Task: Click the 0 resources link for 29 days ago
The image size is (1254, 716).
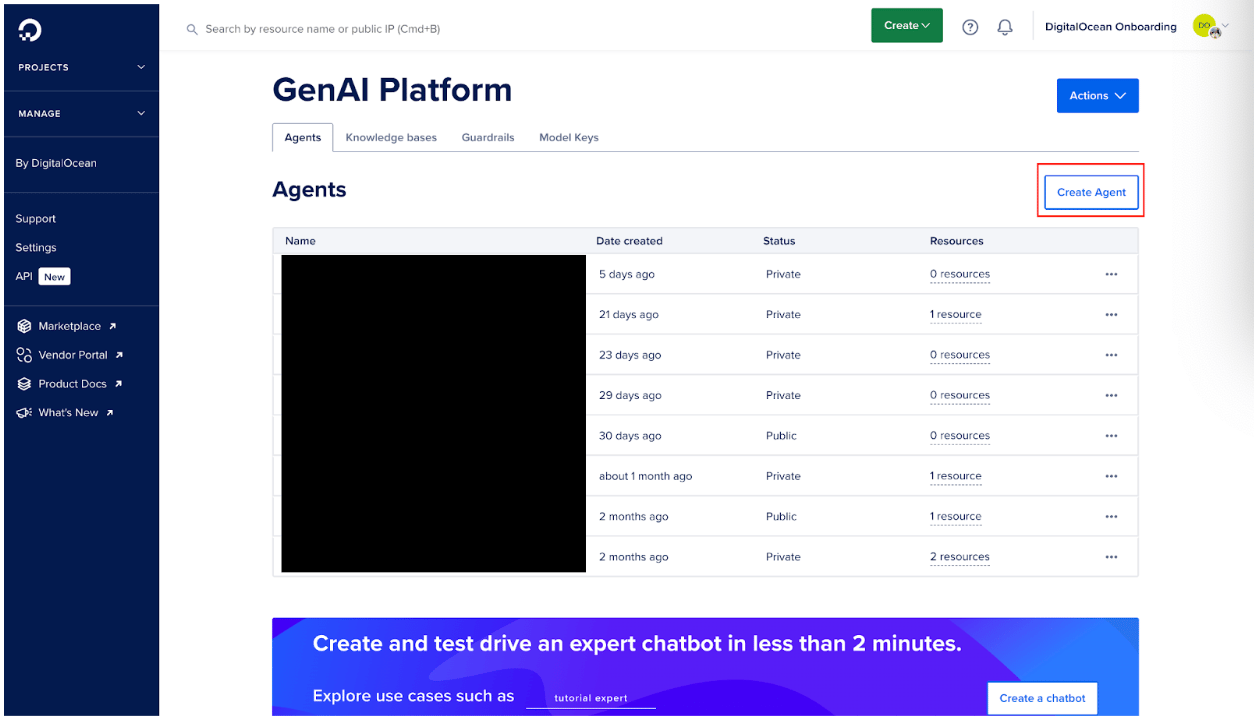Action: [x=960, y=395]
